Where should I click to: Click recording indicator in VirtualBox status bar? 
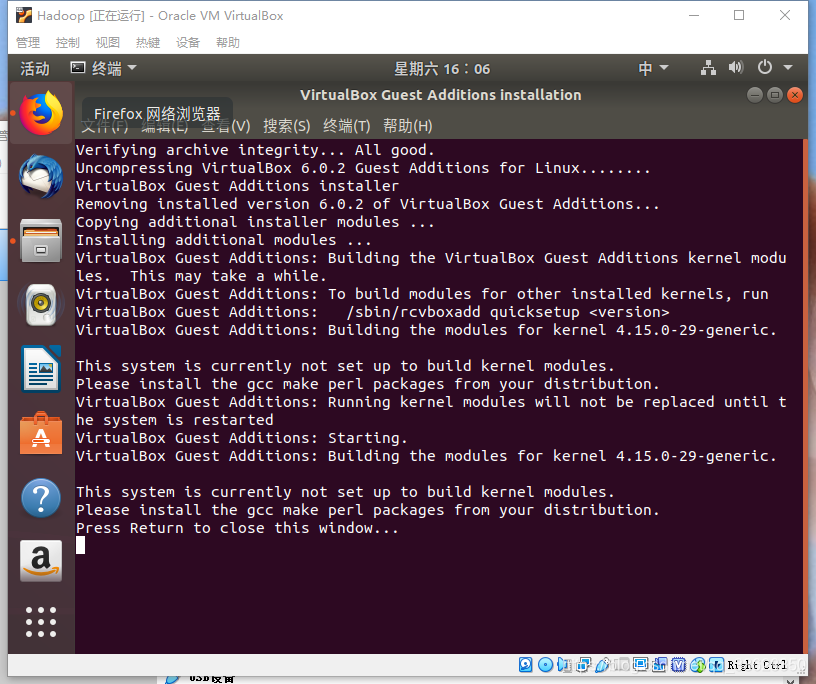point(659,665)
